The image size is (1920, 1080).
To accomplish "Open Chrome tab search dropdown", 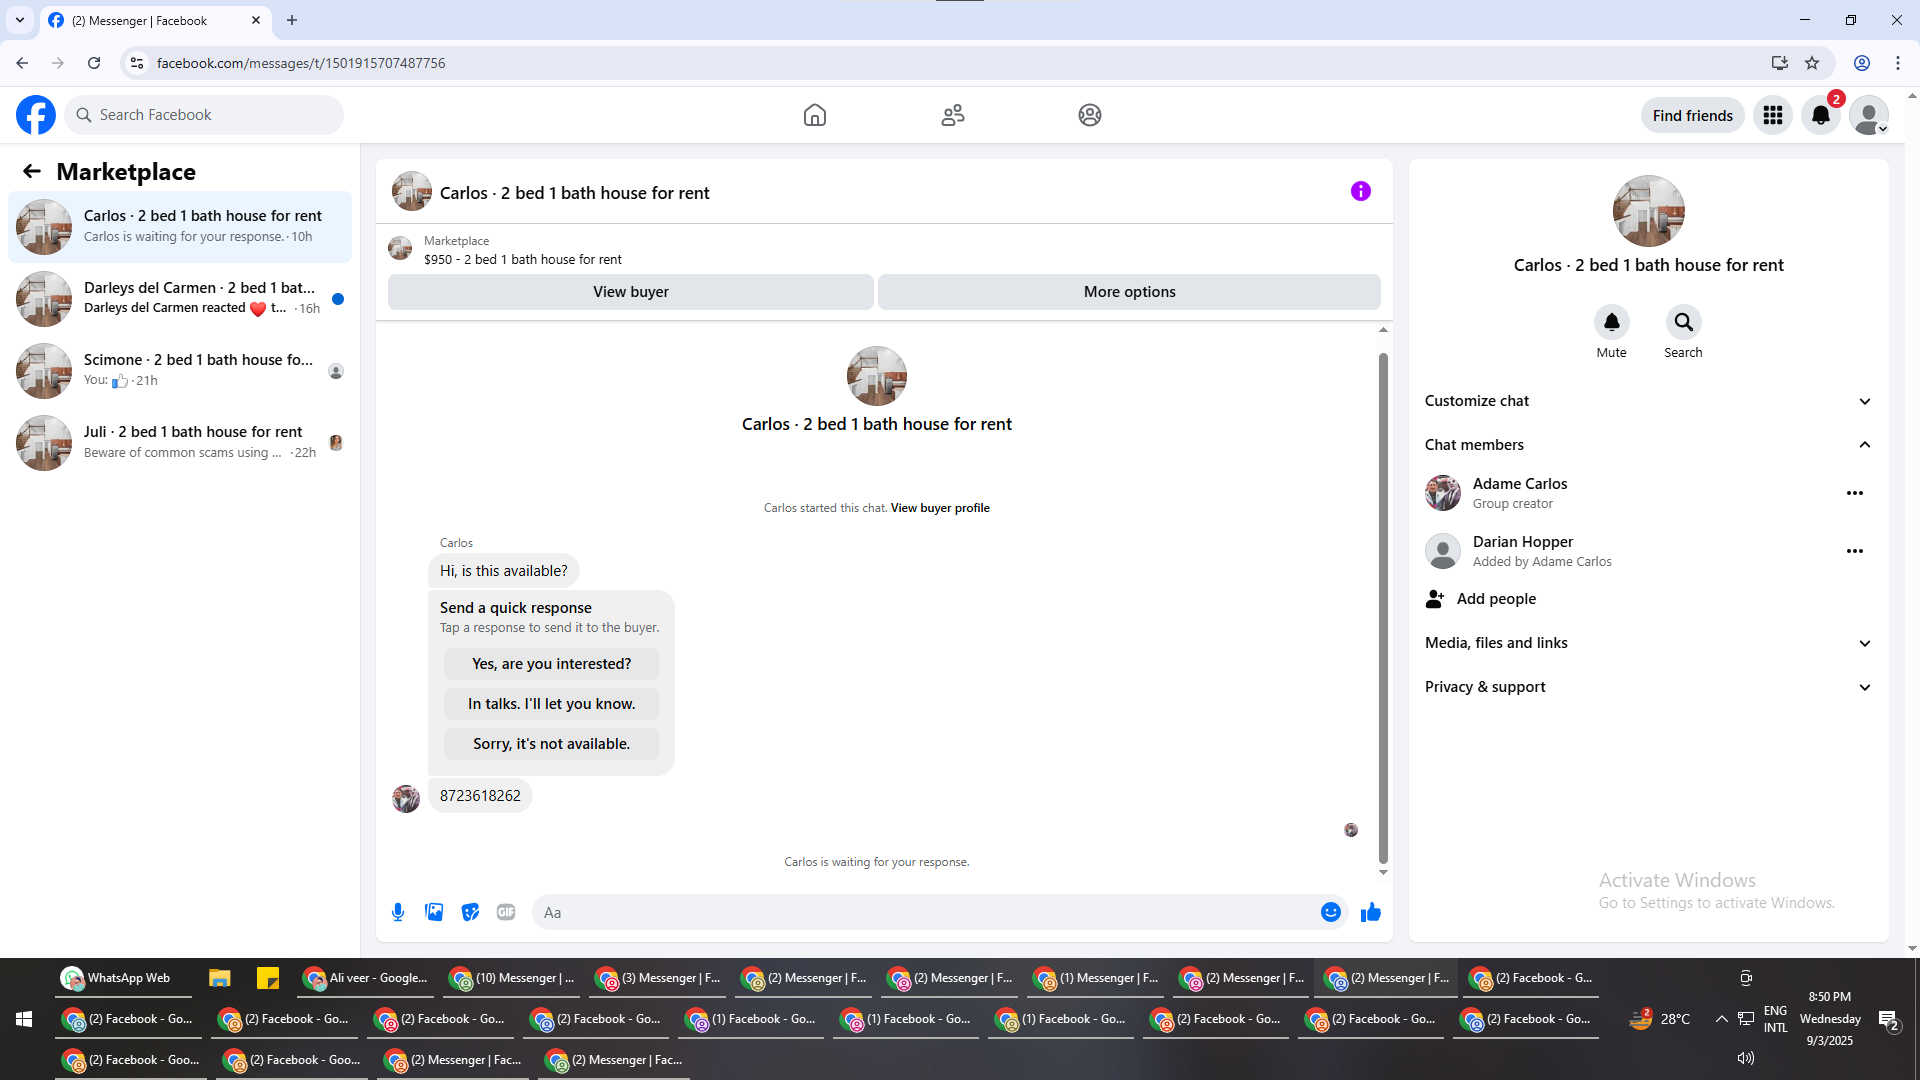I will [x=20, y=20].
